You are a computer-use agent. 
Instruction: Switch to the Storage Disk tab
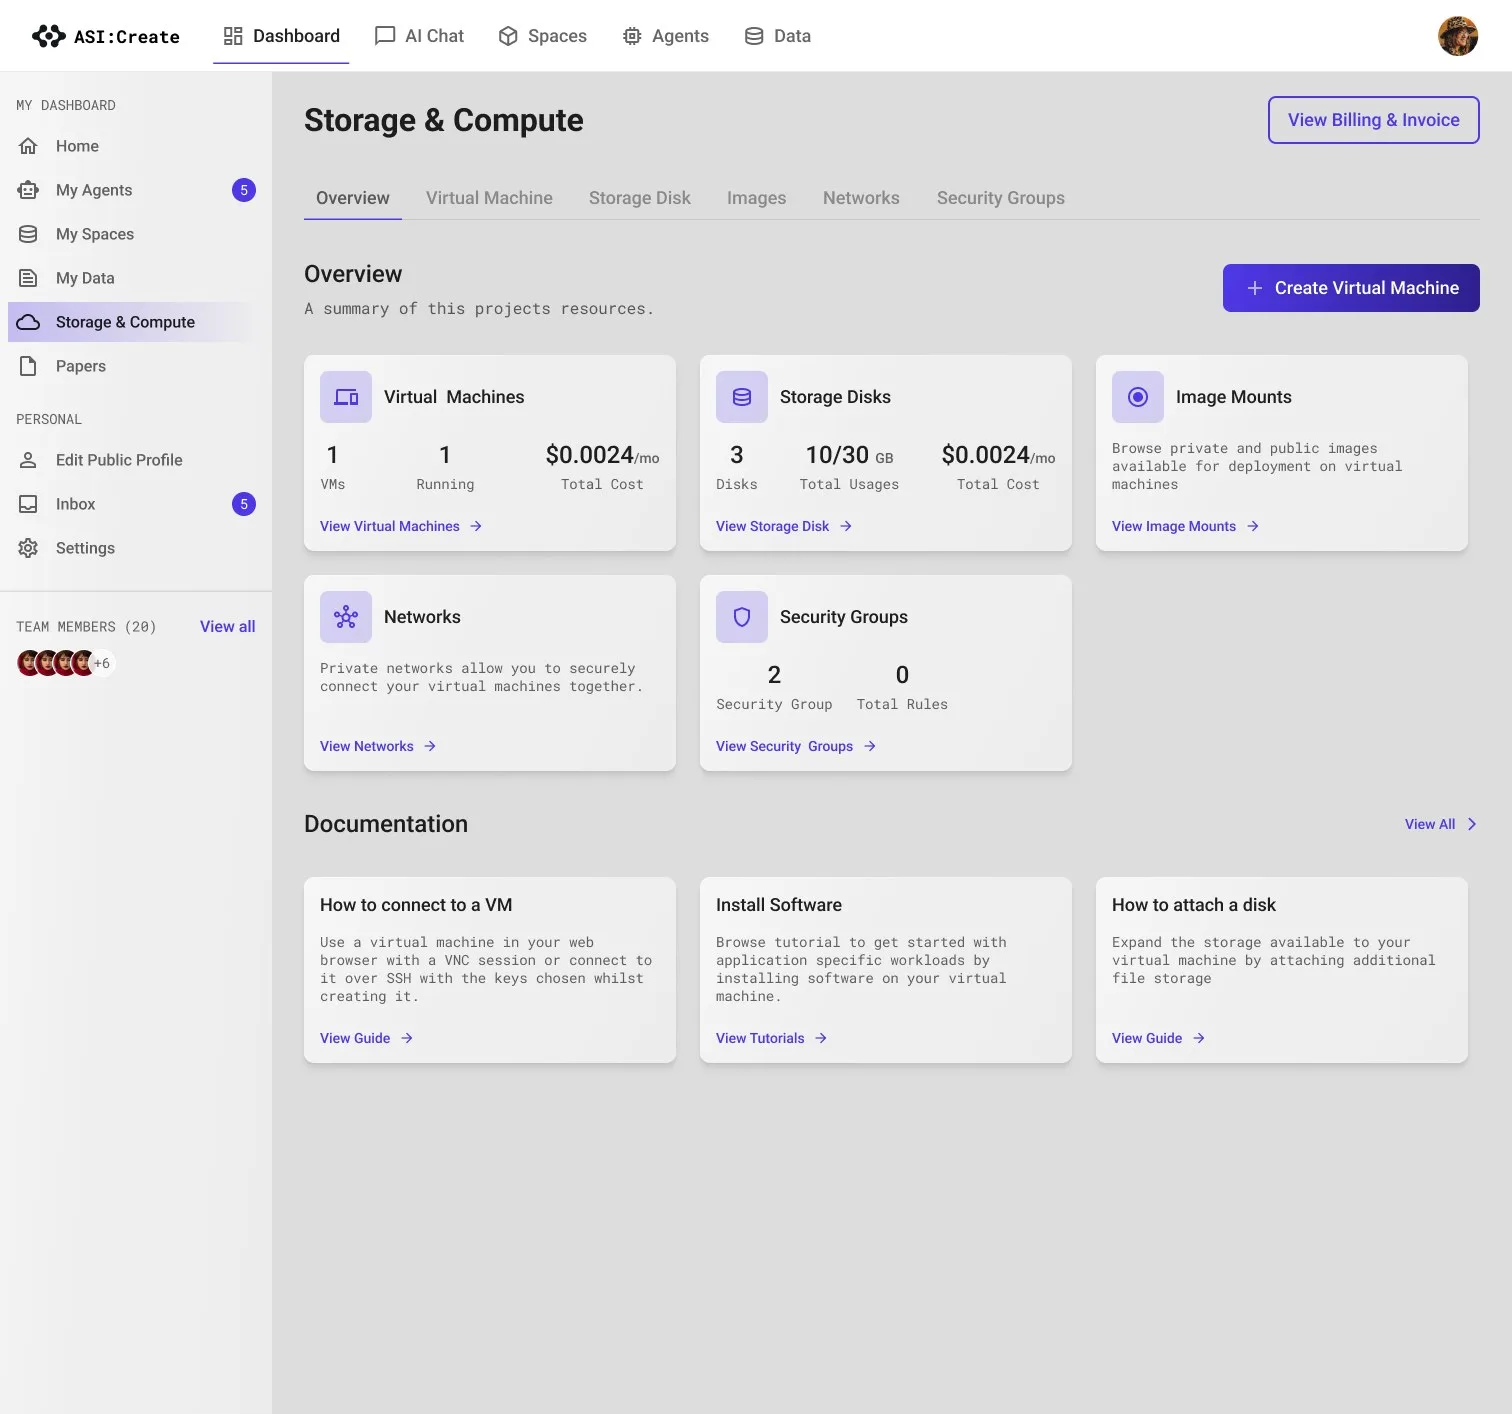tap(640, 198)
